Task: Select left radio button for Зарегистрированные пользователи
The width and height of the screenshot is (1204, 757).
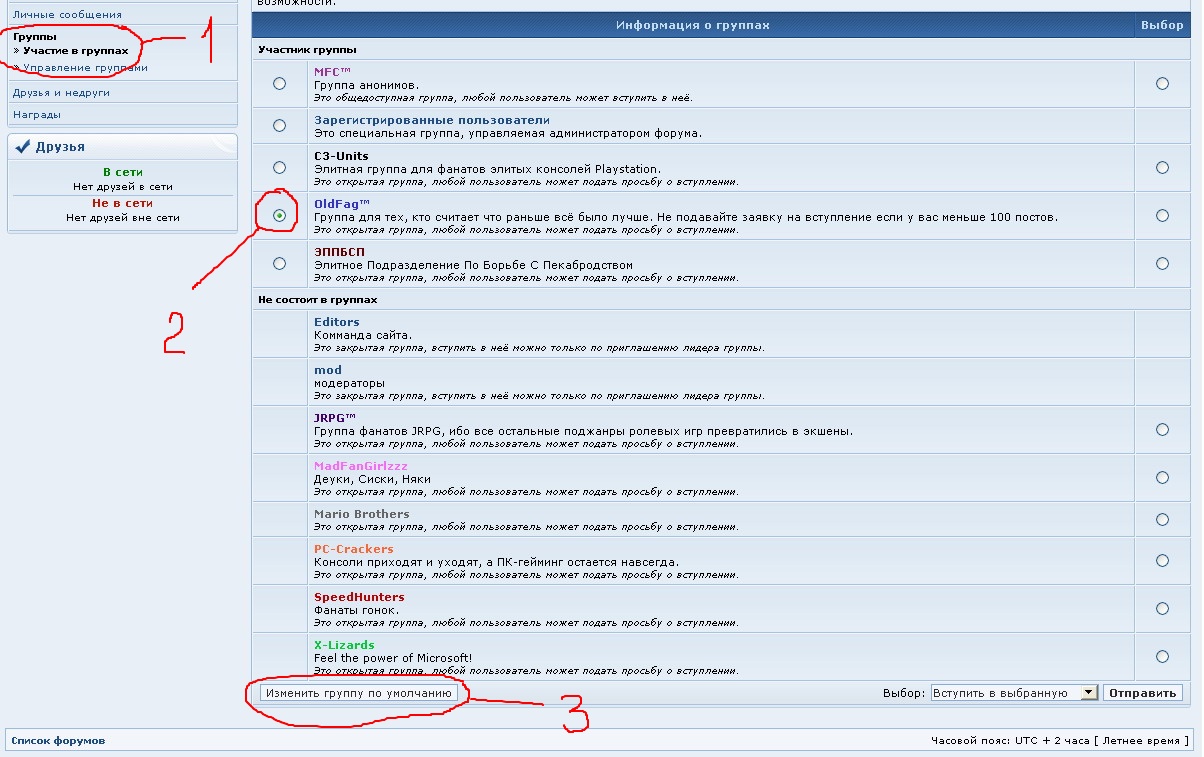Action: click(x=279, y=126)
